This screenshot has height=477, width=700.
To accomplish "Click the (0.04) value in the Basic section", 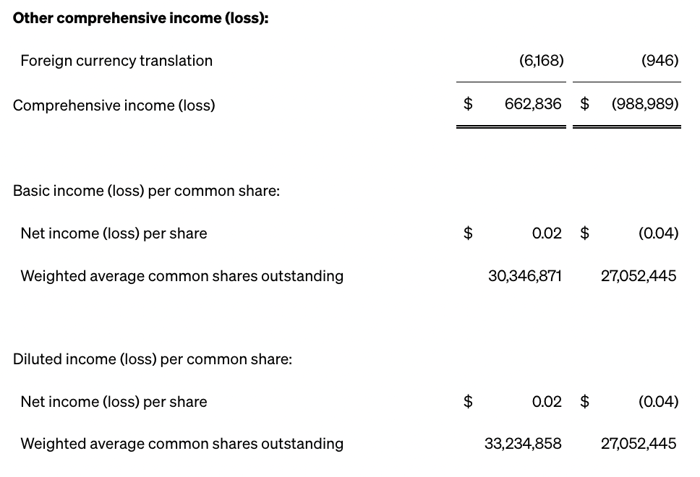I will pyautogui.click(x=658, y=233).
